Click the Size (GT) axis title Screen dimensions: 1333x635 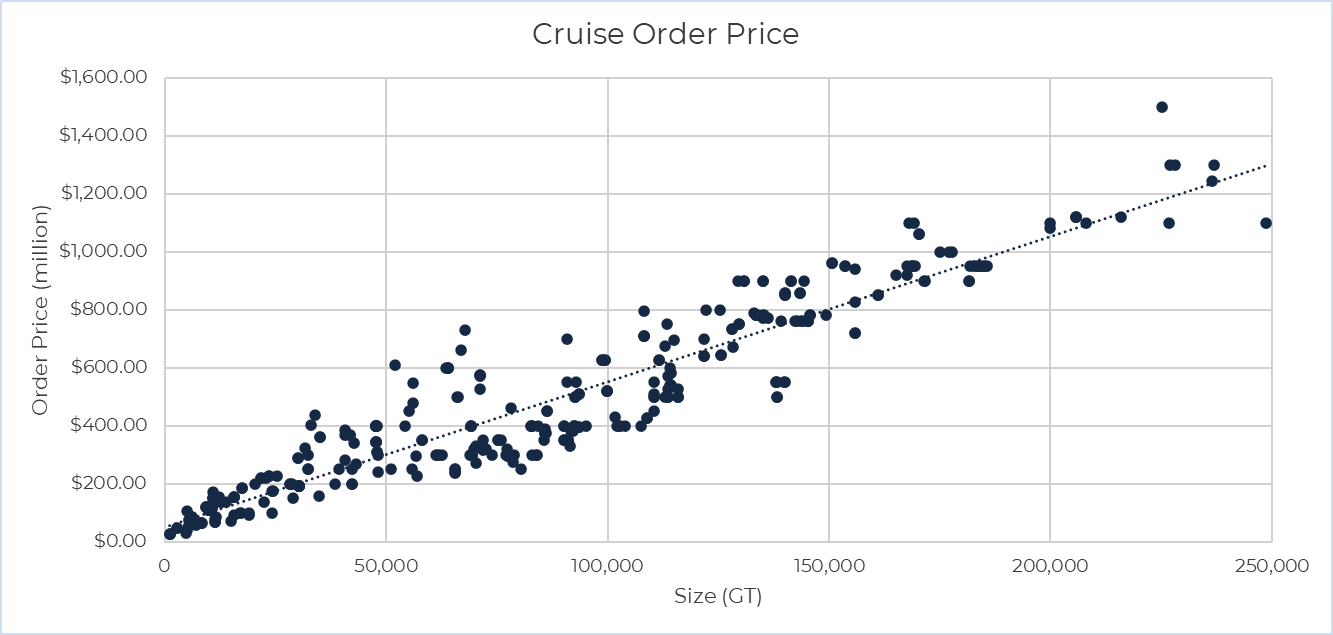[717, 597]
